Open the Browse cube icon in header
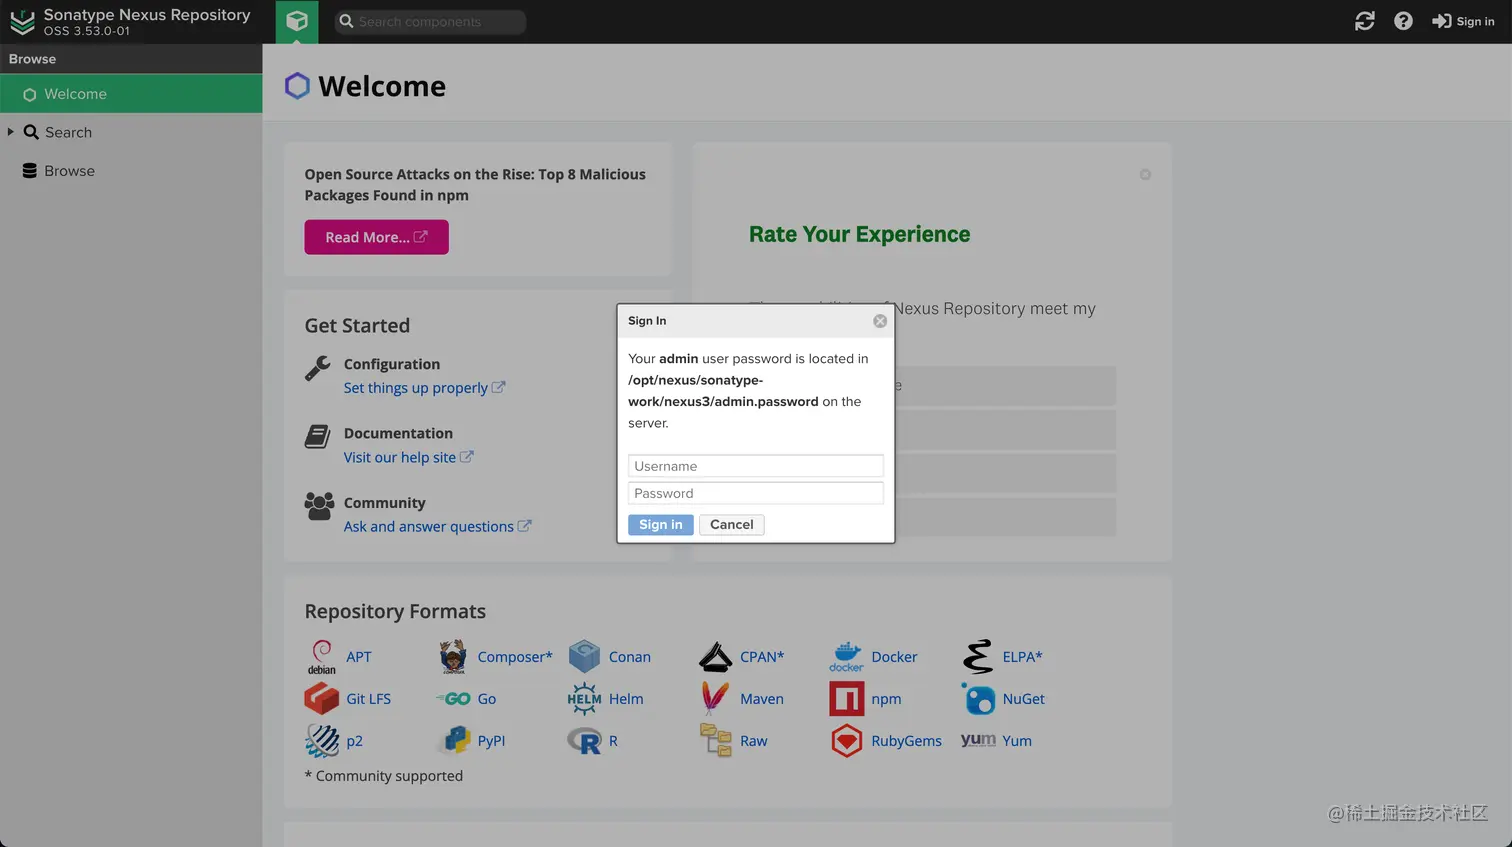Screen dimensions: 1512x847 click(297, 21)
